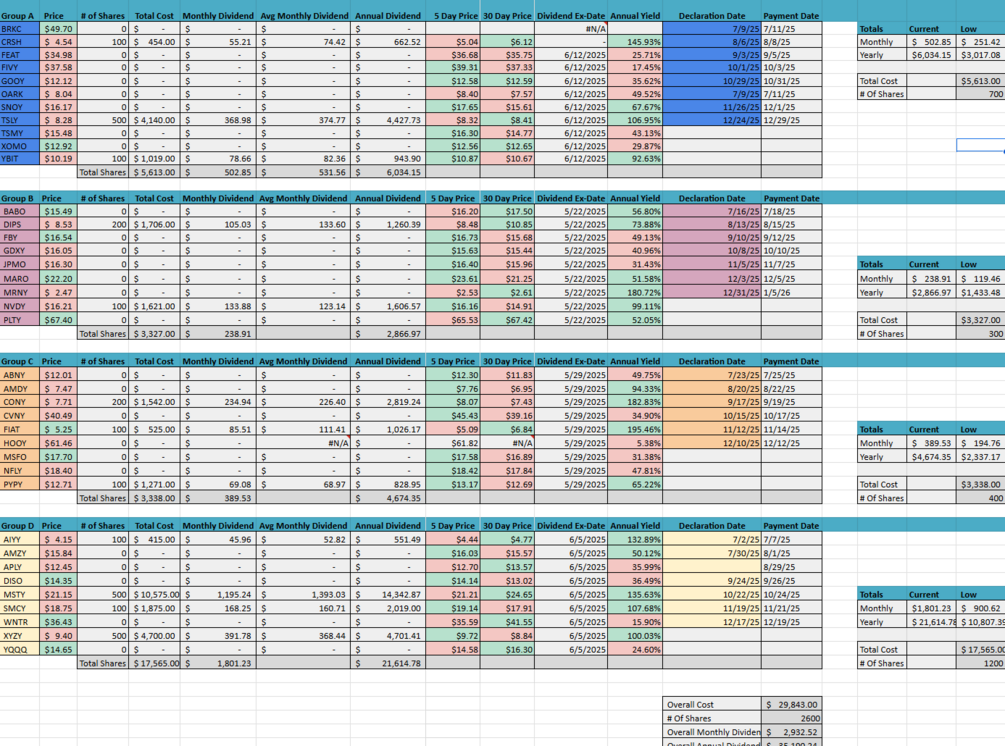Select the #N/A cell in BRKC row
The width and height of the screenshot is (1005, 746).
click(x=571, y=29)
